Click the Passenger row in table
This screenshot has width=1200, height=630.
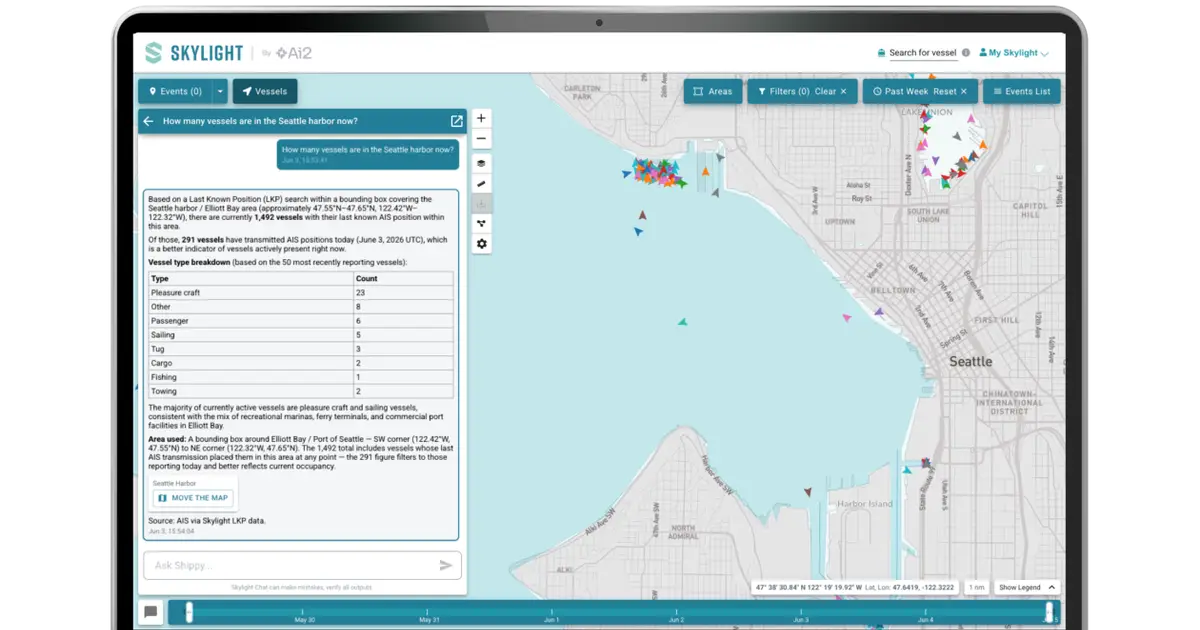pyautogui.click(x=301, y=321)
